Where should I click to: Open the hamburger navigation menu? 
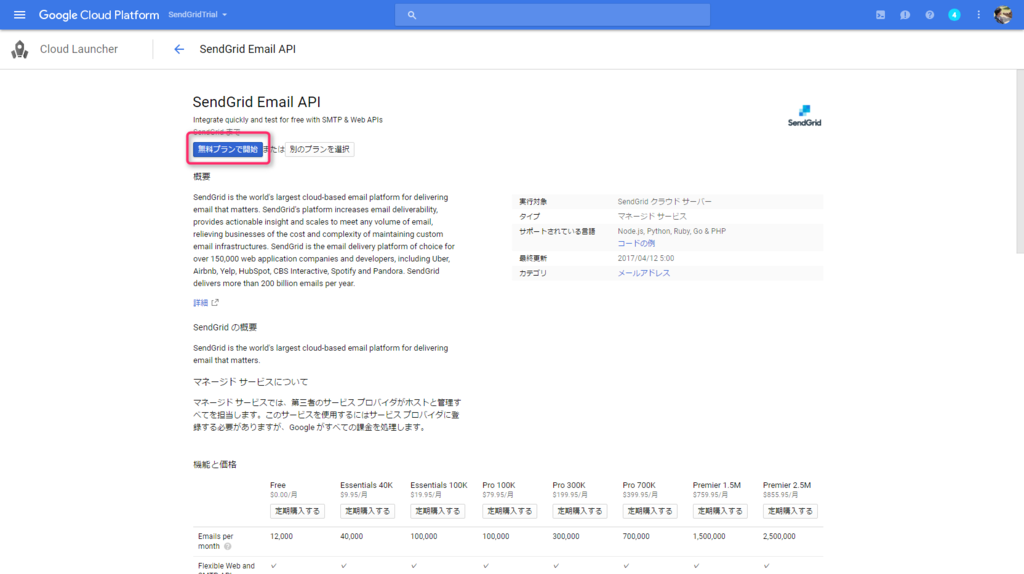tap(20, 14)
